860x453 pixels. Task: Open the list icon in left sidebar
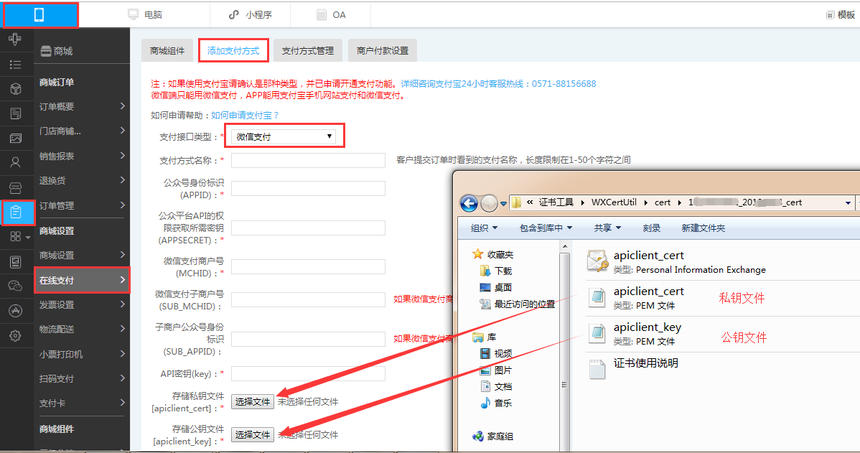tap(15, 65)
